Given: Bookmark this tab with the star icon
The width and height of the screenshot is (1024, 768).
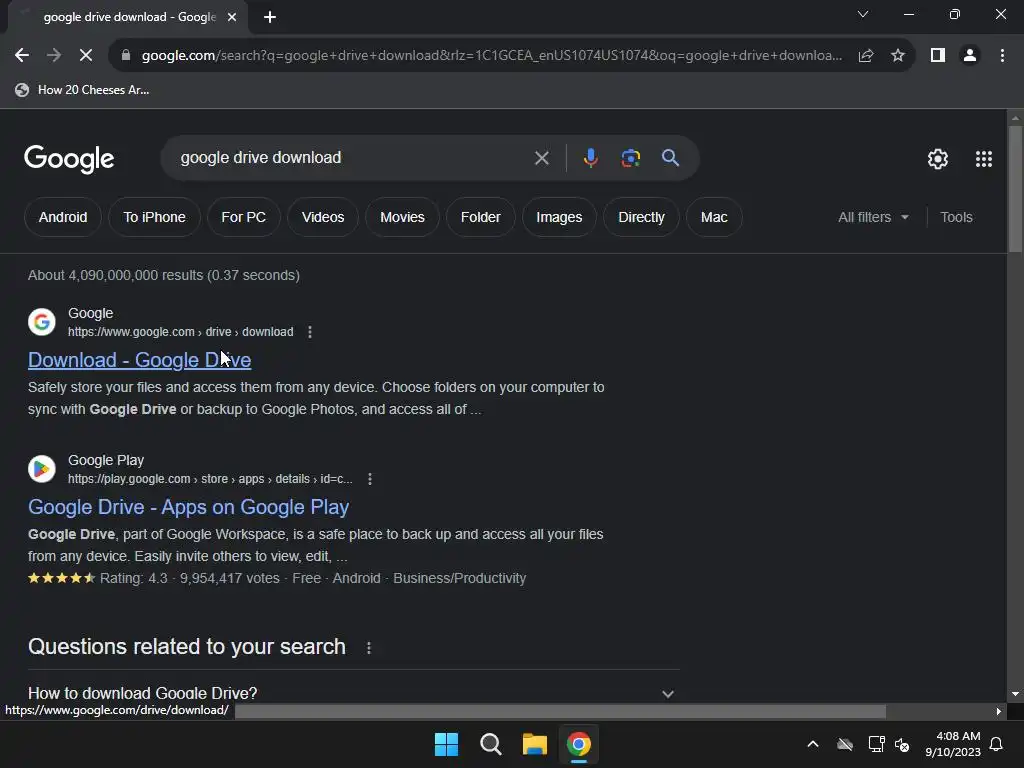Looking at the screenshot, I should [898, 56].
